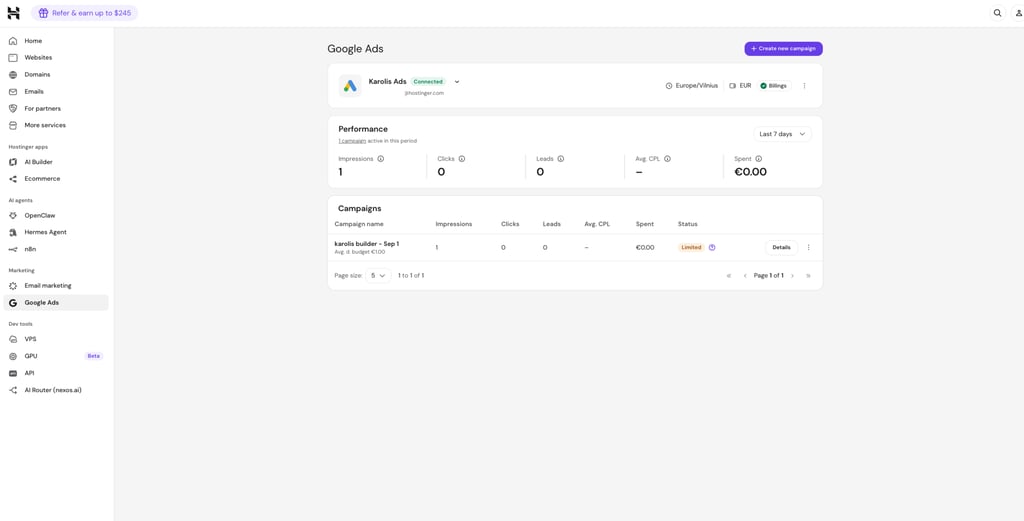1024x521 pixels.
Task: Click the Billings button
Action: point(775,86)
